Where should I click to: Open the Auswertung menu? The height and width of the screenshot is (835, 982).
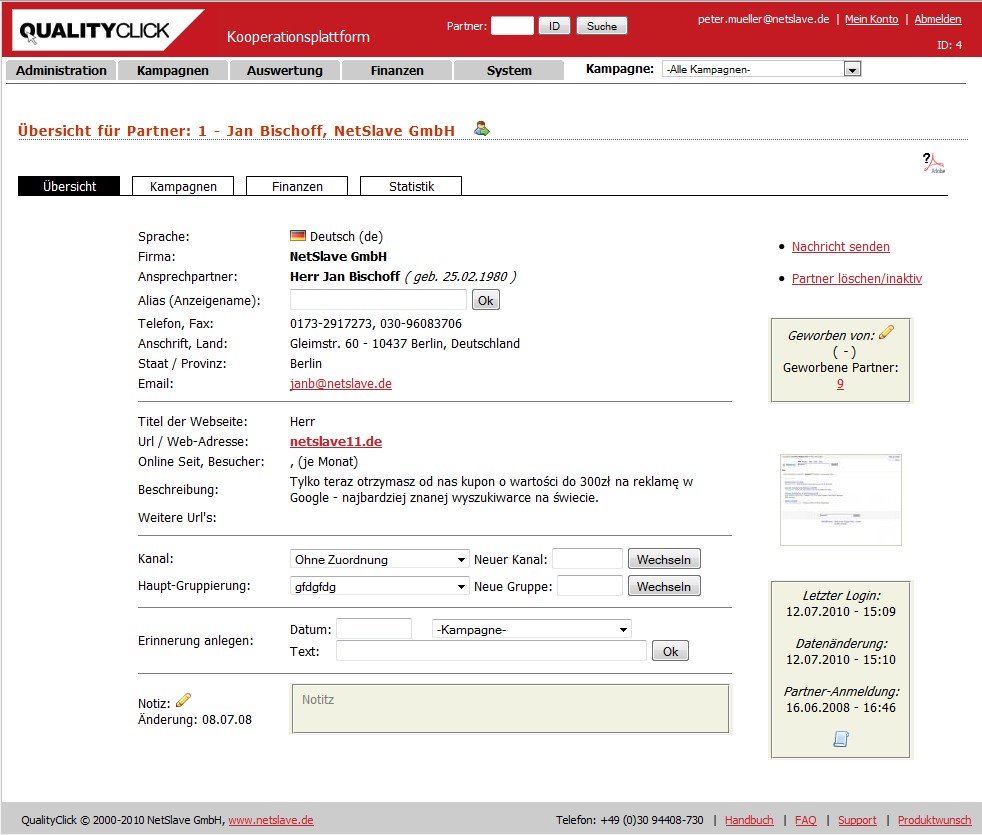[x=285, y=71]
